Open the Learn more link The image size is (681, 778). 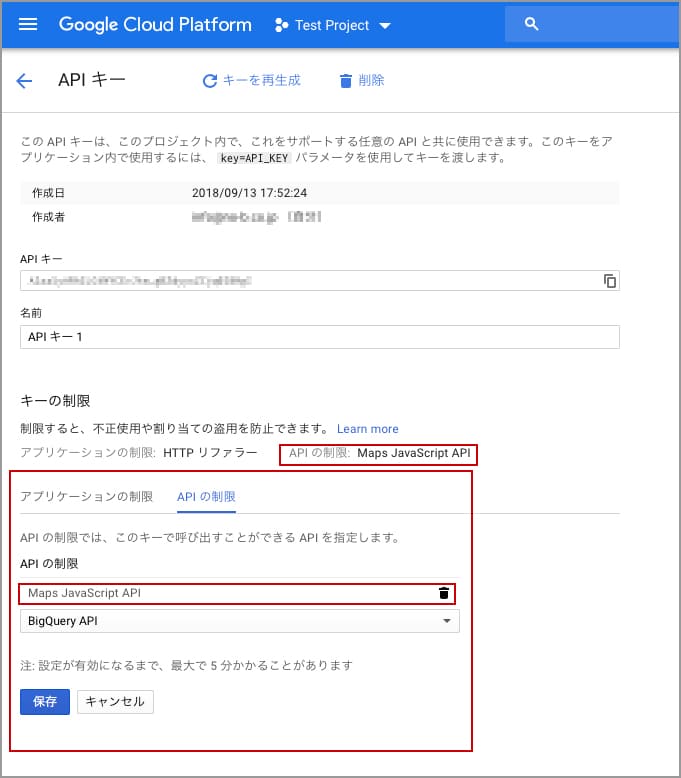click(368, 429)
